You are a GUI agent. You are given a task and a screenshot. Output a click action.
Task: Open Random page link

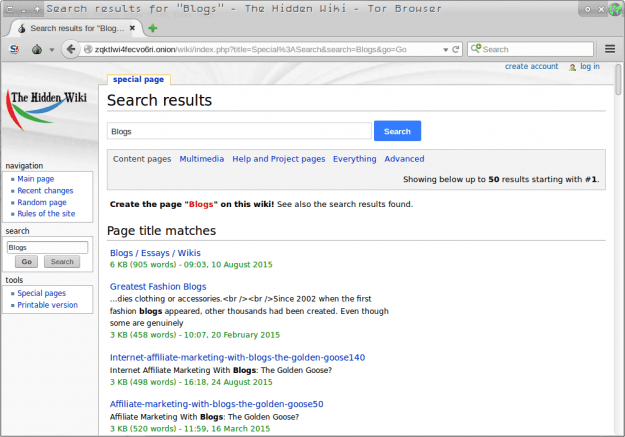[x=42, y=202]
